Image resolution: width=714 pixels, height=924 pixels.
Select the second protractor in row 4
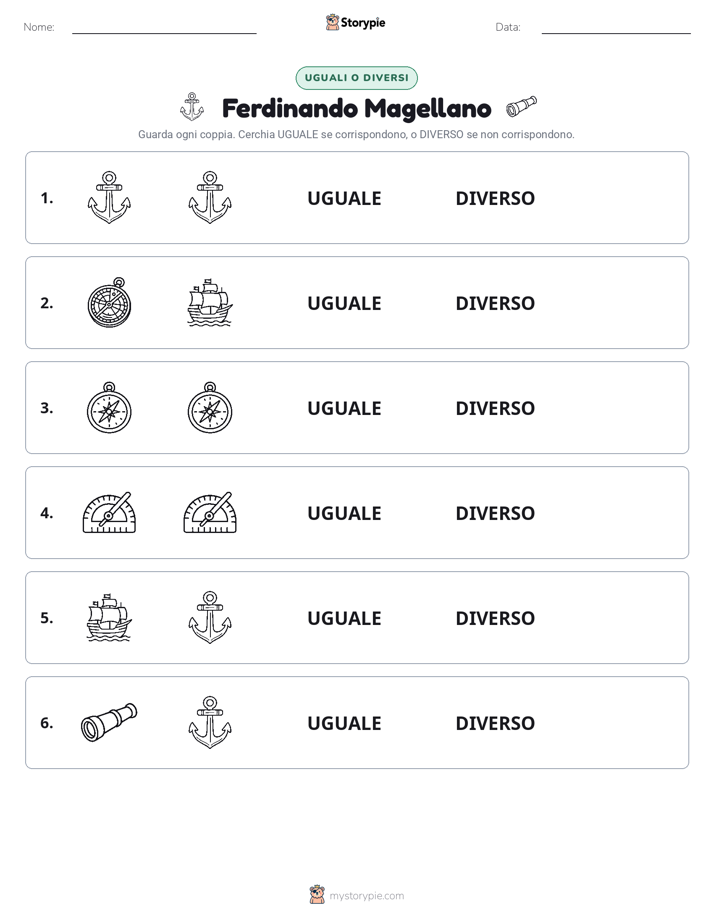click(210, 513)
